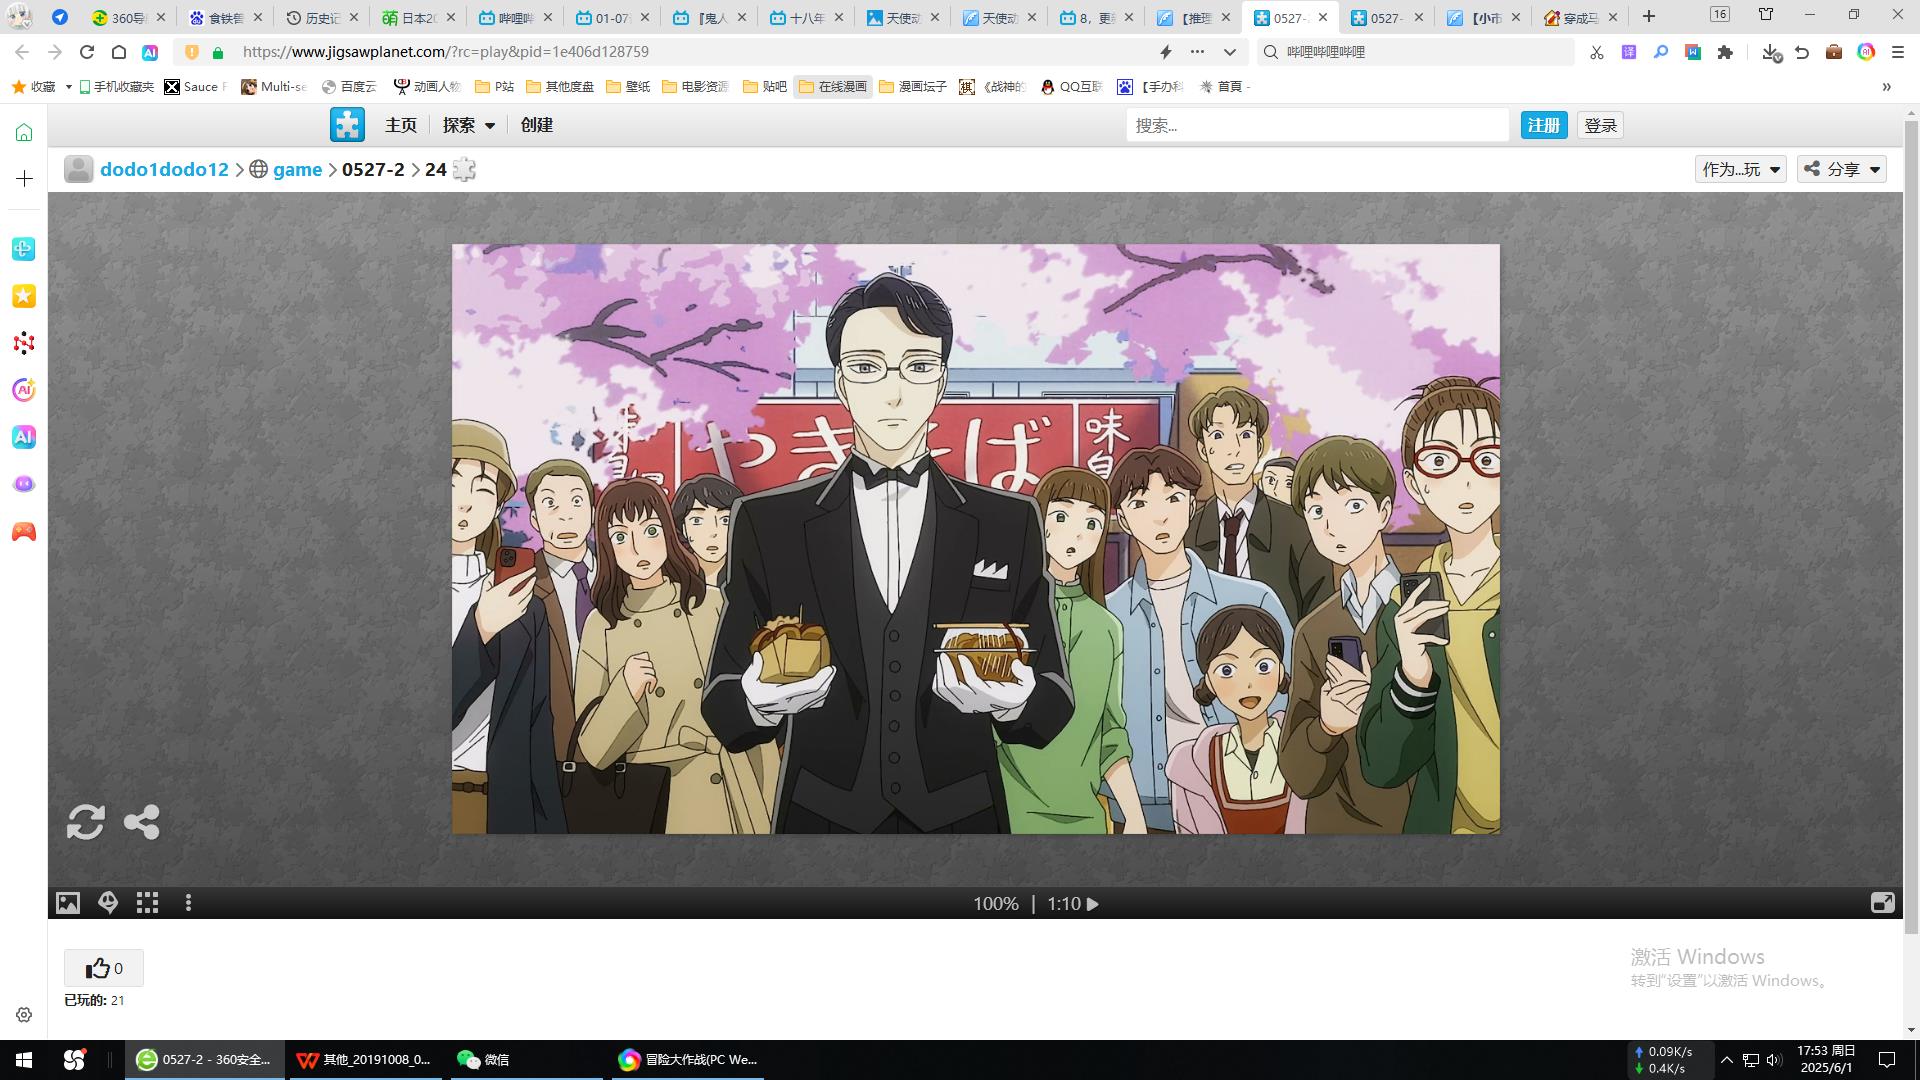Open the WPS taskbar item 其他_20191008
Screen dimensions: 1920x1080
[x=366, y=1060]
